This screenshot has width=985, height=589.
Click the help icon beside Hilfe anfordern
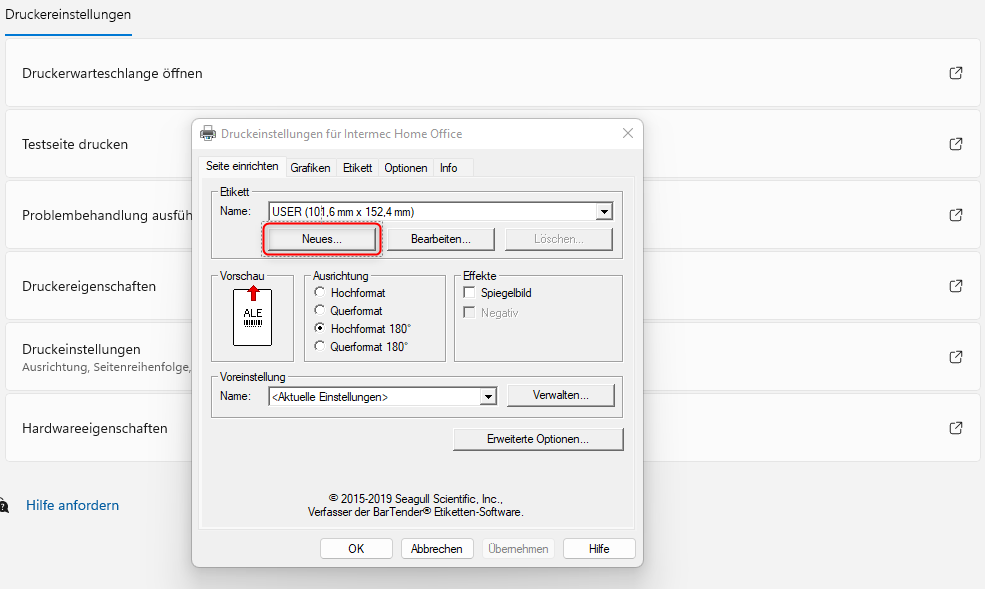tap(5, 506)
